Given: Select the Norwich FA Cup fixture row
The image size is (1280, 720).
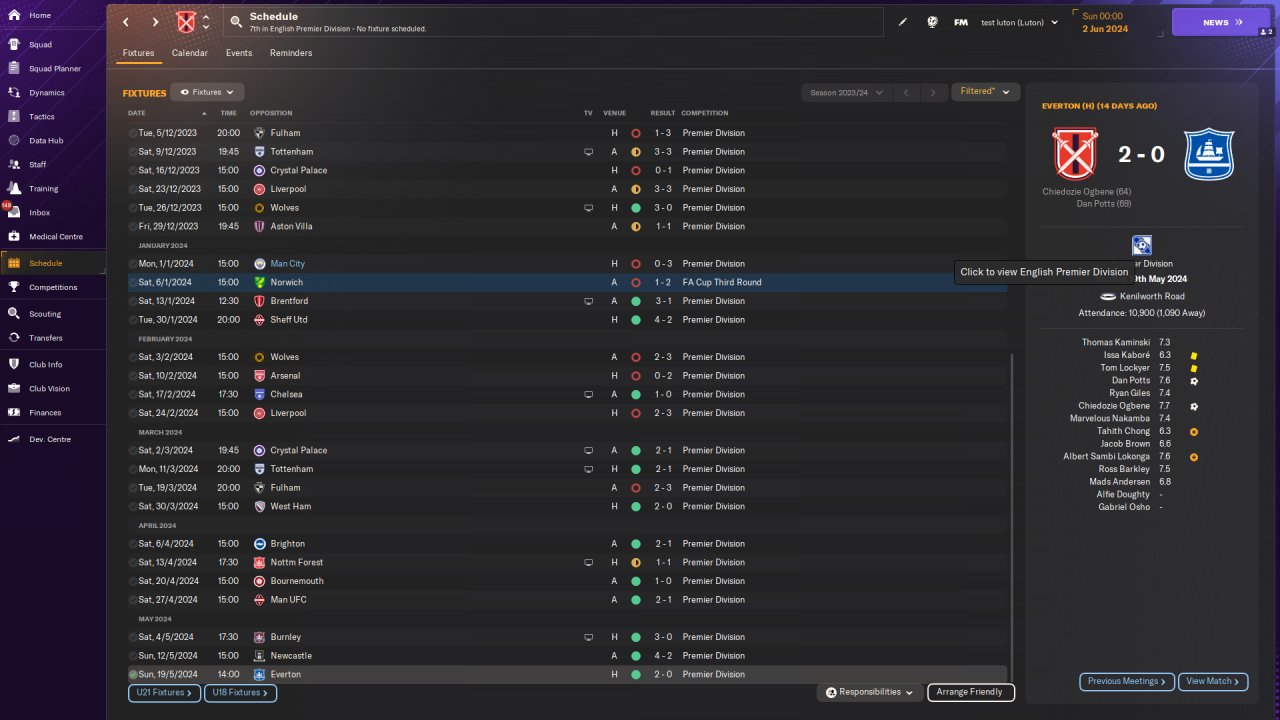Looking at the screenshot, I should [567, 282].
